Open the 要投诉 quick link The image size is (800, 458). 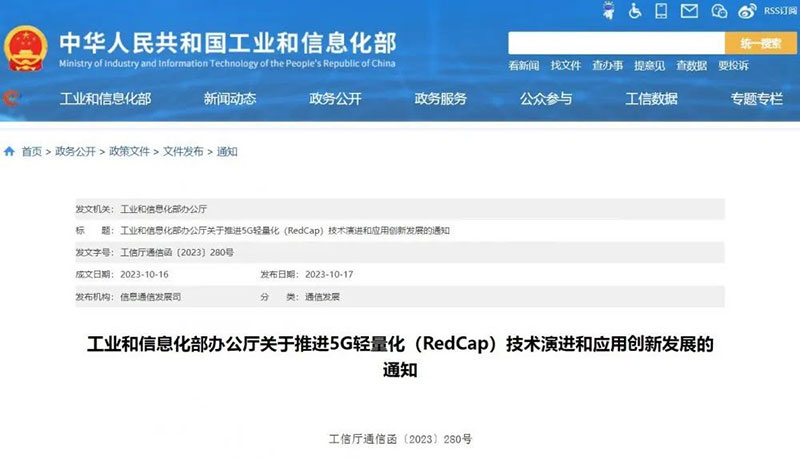pos(733,66)
